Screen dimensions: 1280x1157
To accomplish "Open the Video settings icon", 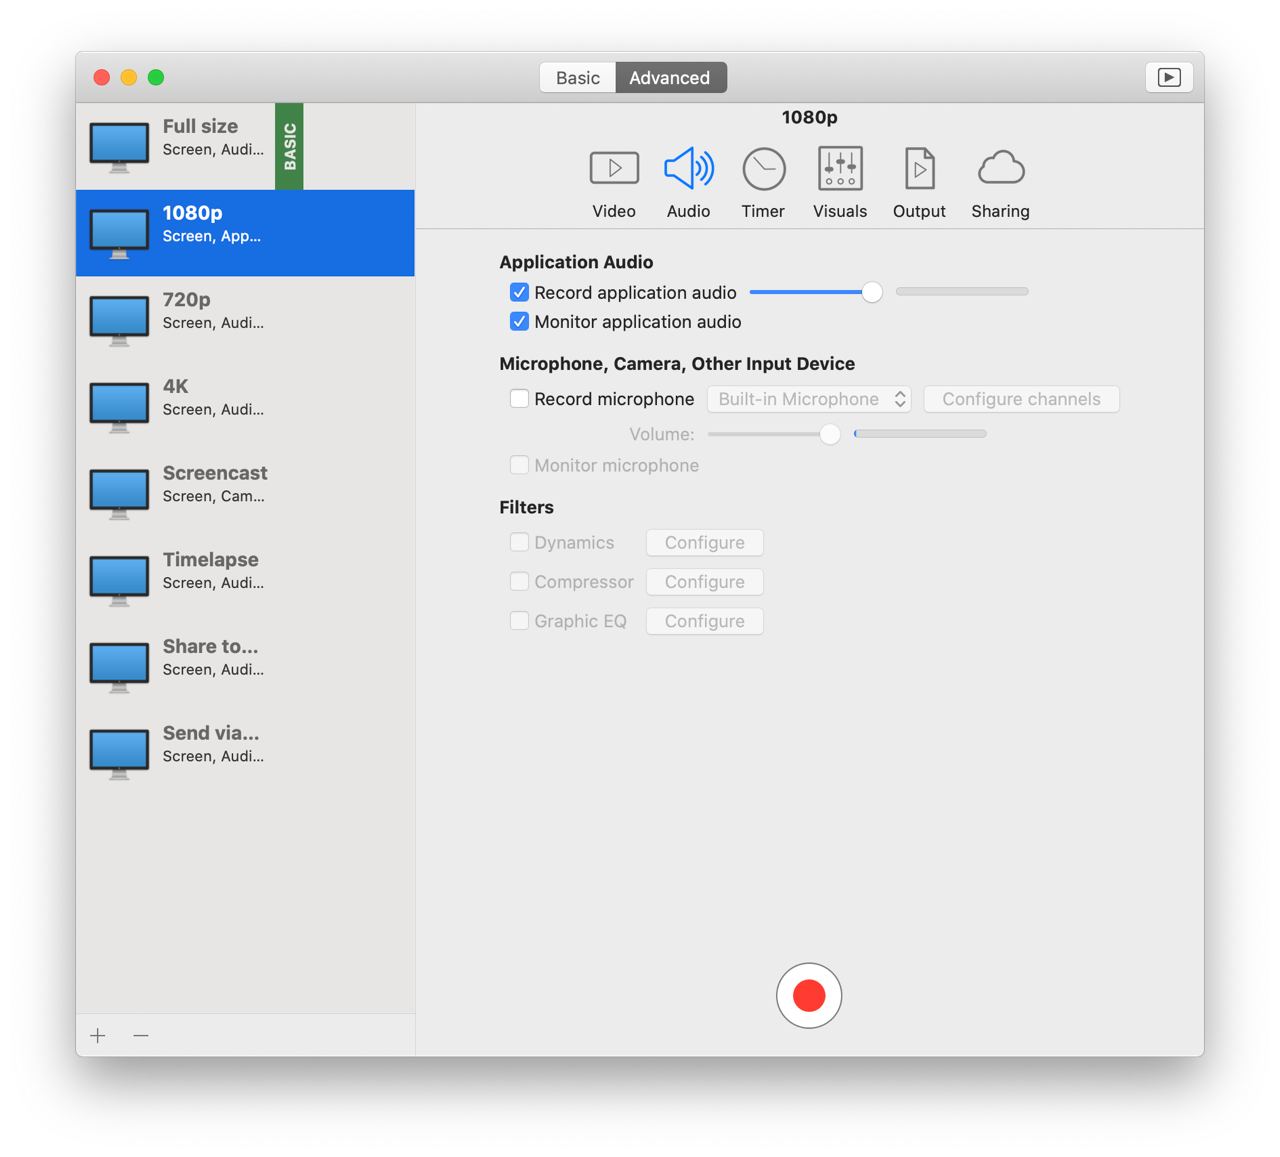I will pyautogui.click(x=614, y=168).
